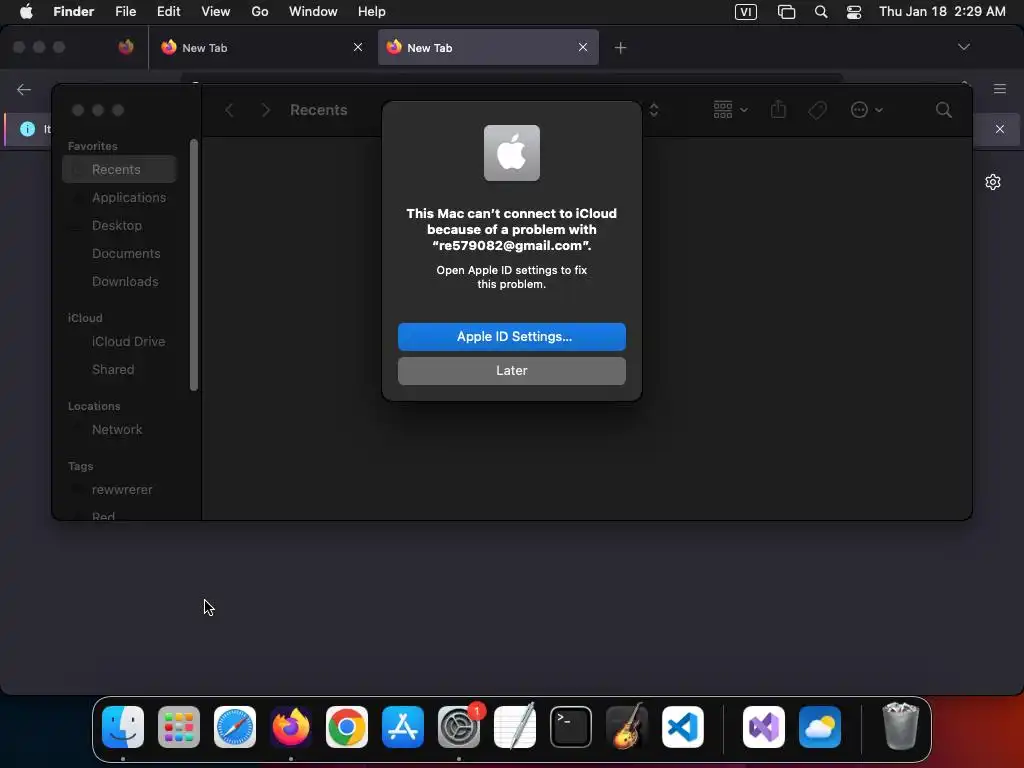1024x768 pixels.
Task: Dismiss the iCloud dialog with Later
Action: pyautogui.click(x=511, y=370)
